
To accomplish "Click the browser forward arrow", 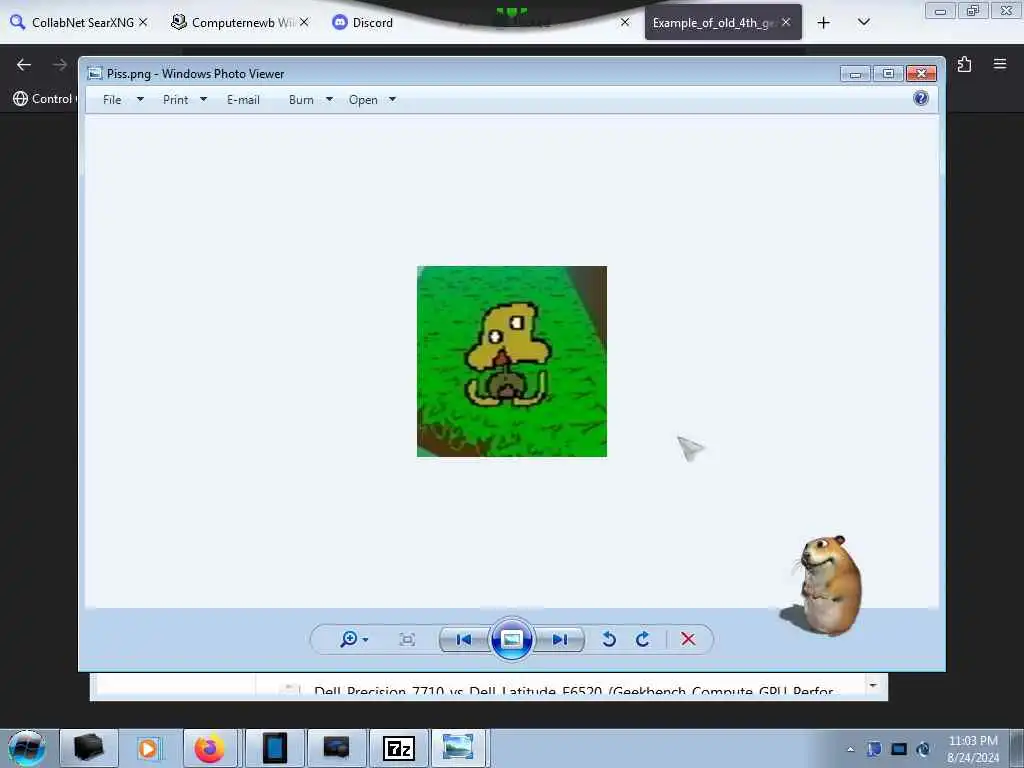I will click(60, 65).
